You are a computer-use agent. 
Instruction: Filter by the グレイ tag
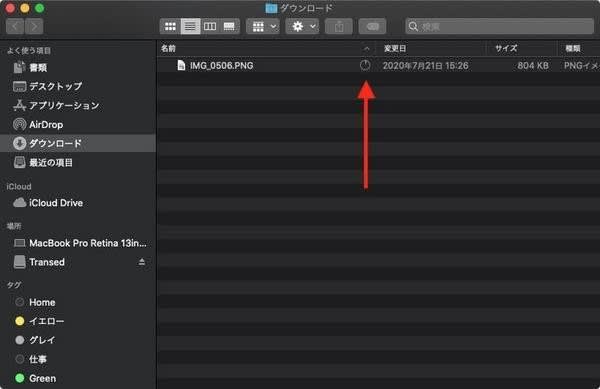[x=78, y=340]
